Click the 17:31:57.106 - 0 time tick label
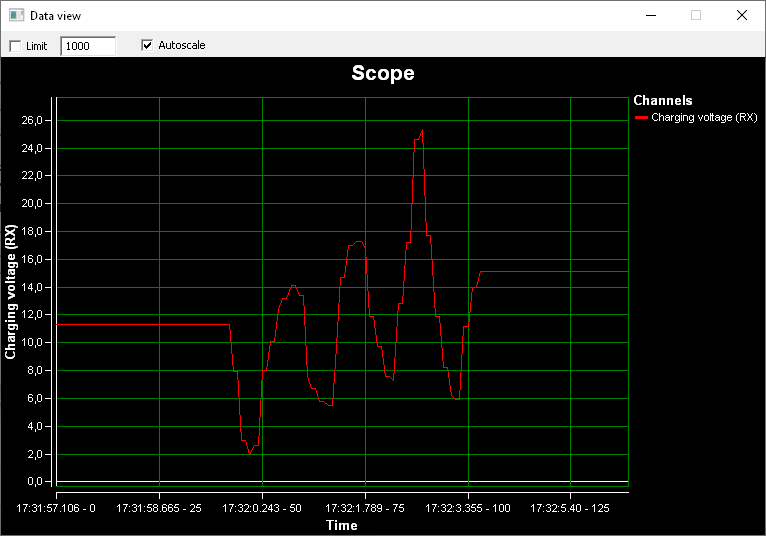This screenshot has height=536, width=766. [x=56, y=508]
